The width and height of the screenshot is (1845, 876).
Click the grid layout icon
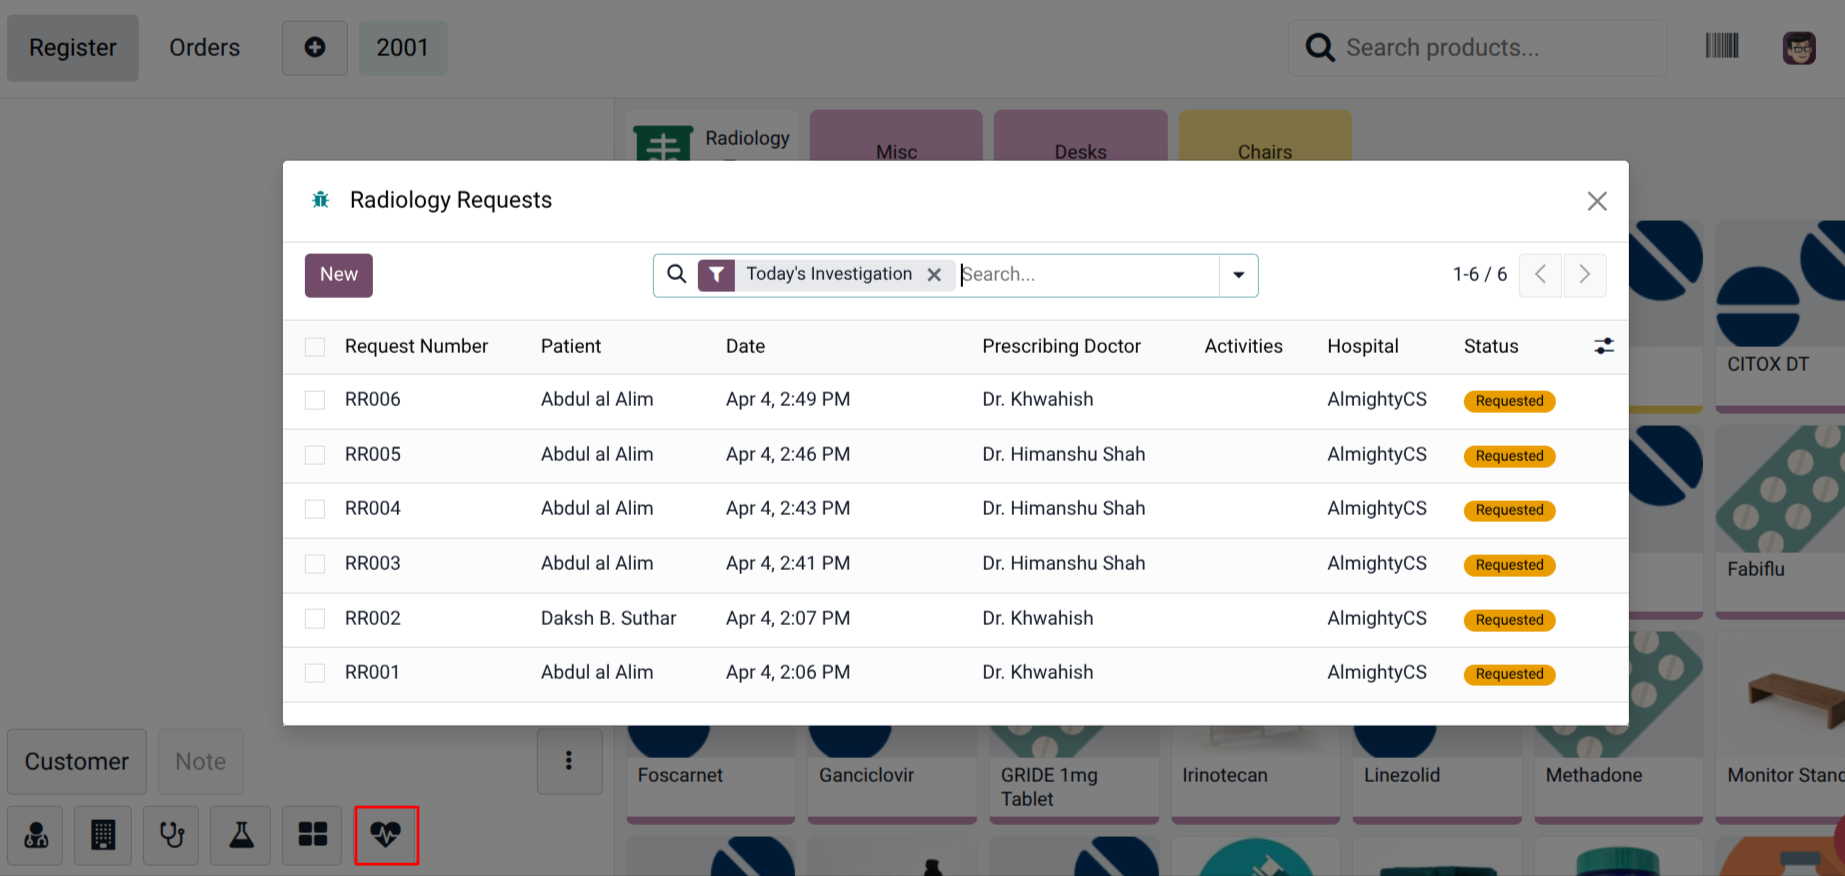tap(312, 835)
